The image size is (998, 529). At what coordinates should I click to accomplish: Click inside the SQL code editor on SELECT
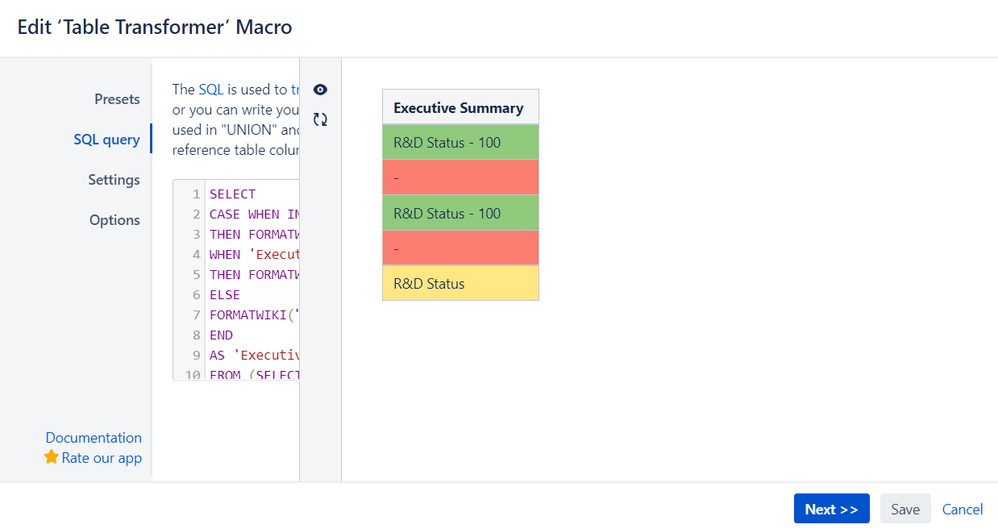click(233, 194)
